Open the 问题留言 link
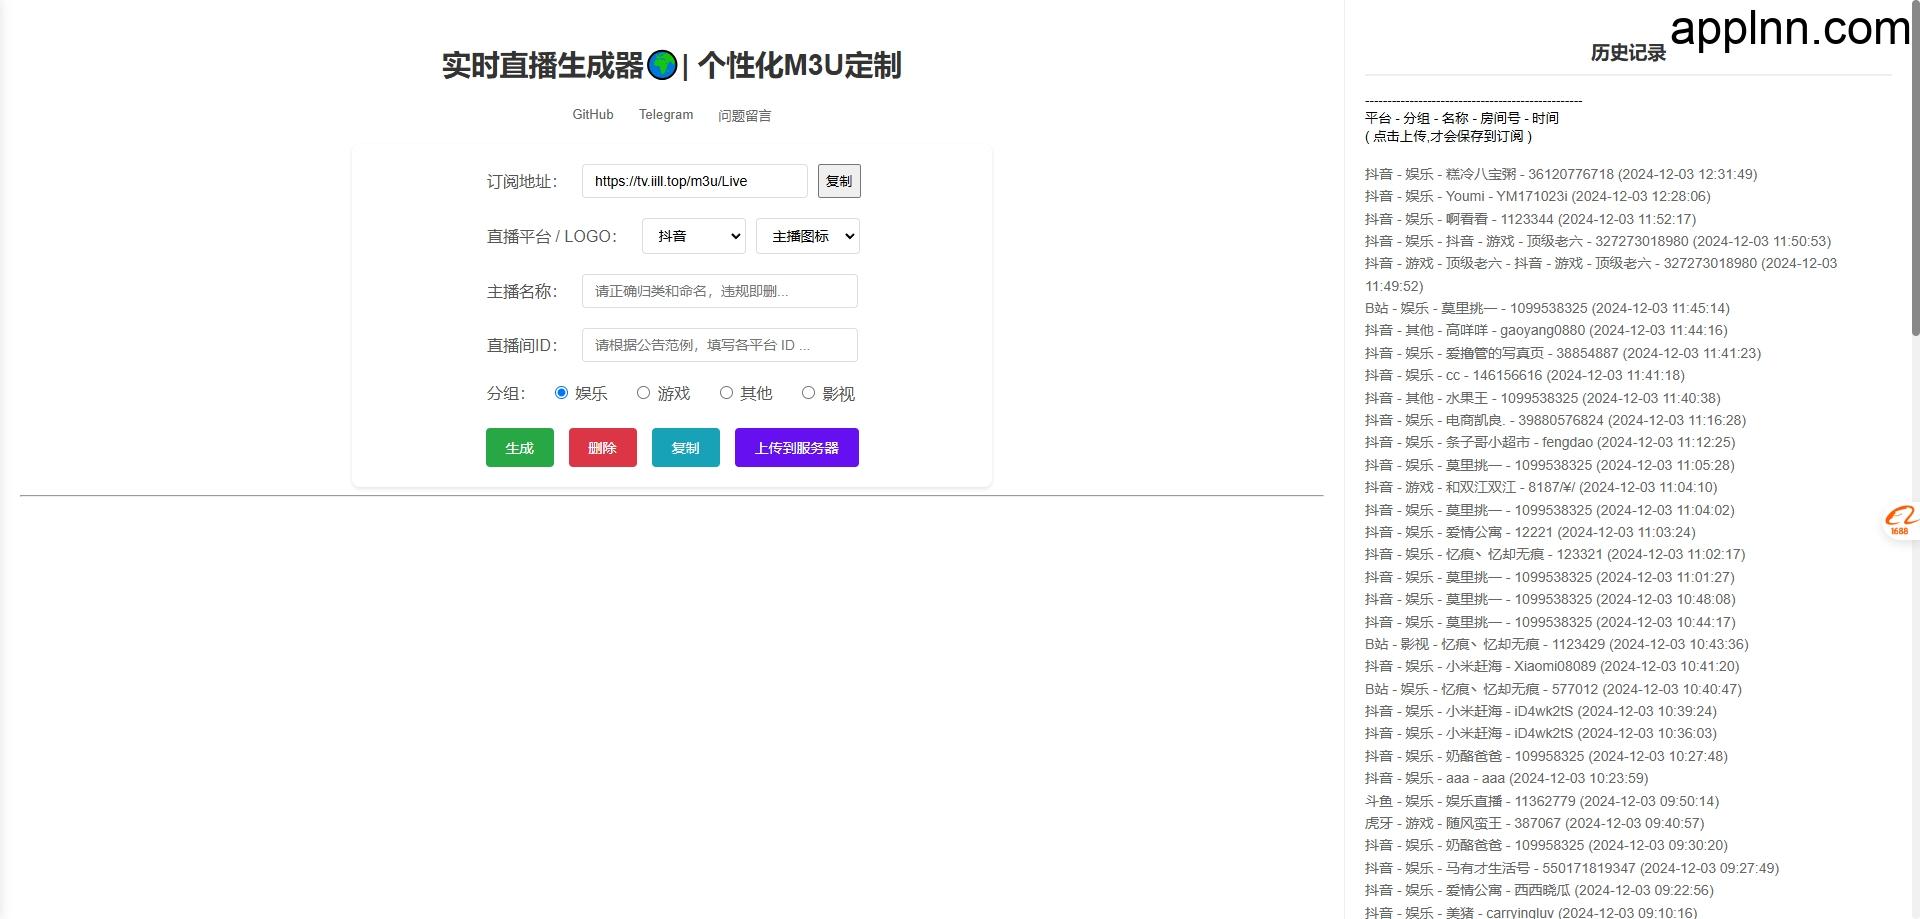This screenshot has height=919, width=1920. [744, 116]
